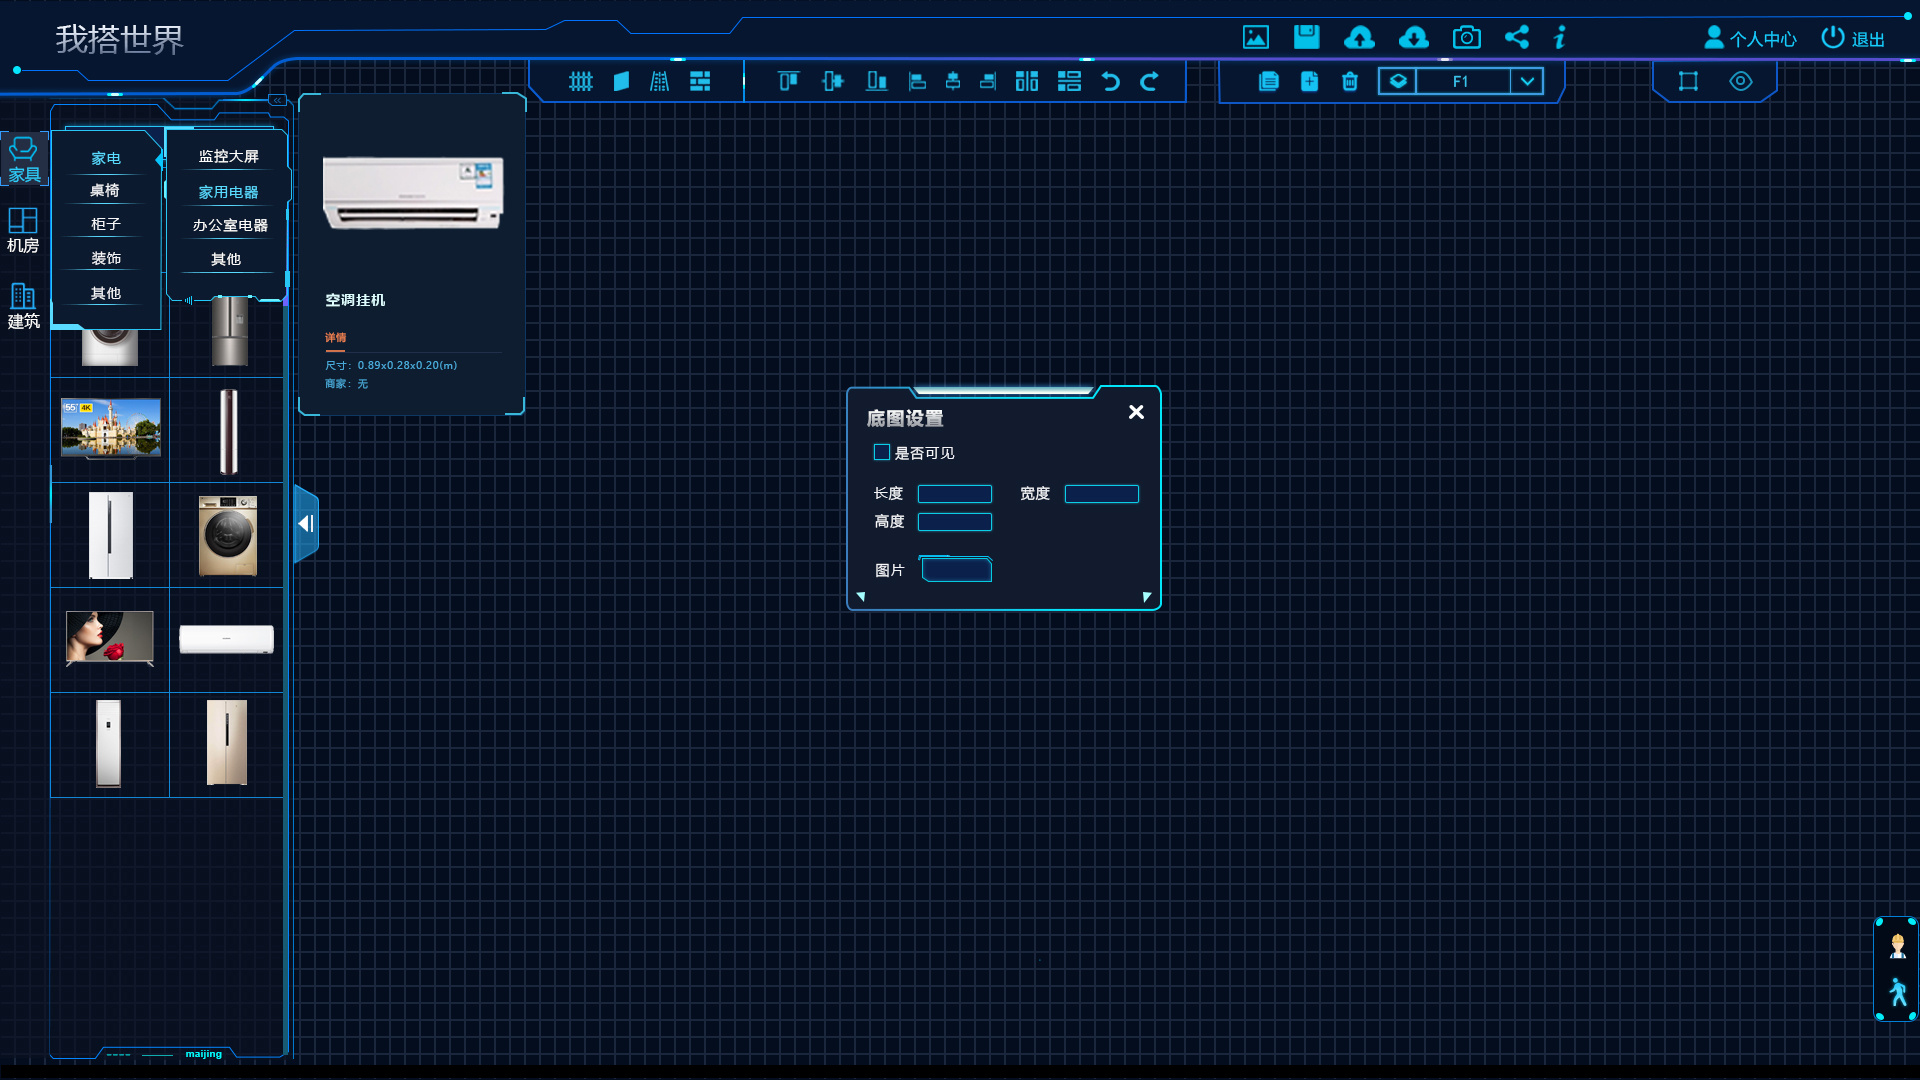Screen dimensions: 1920x1080
Task: Redo the last action
Action: (x=1149, y=81)
